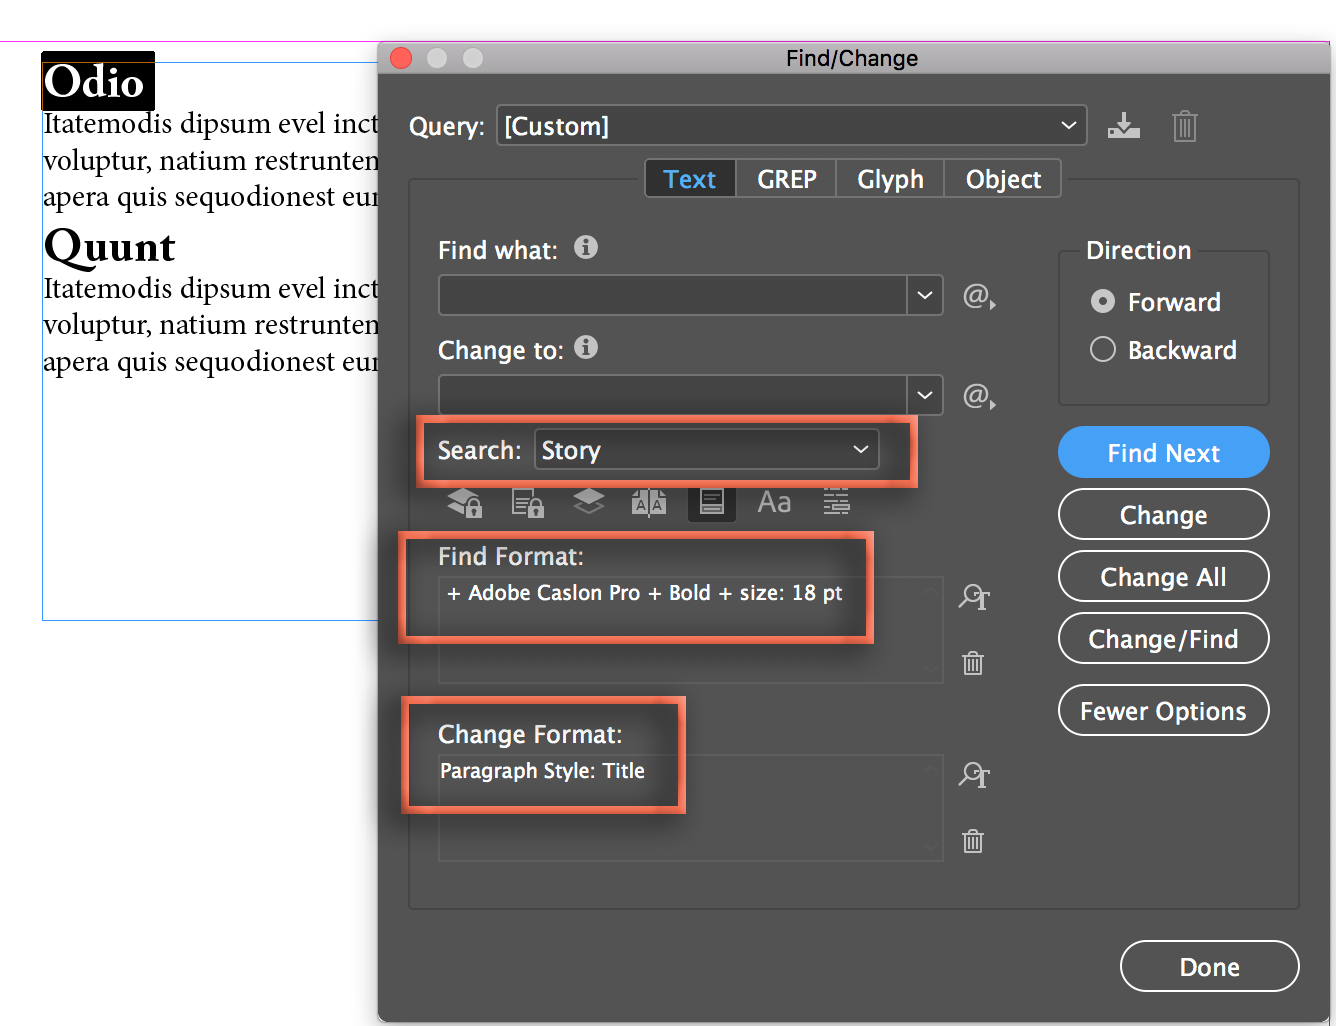Viewport: 1336px width, 1026px height.
Task: Open info icon next to Change to
Action: (x=586, y=347)
